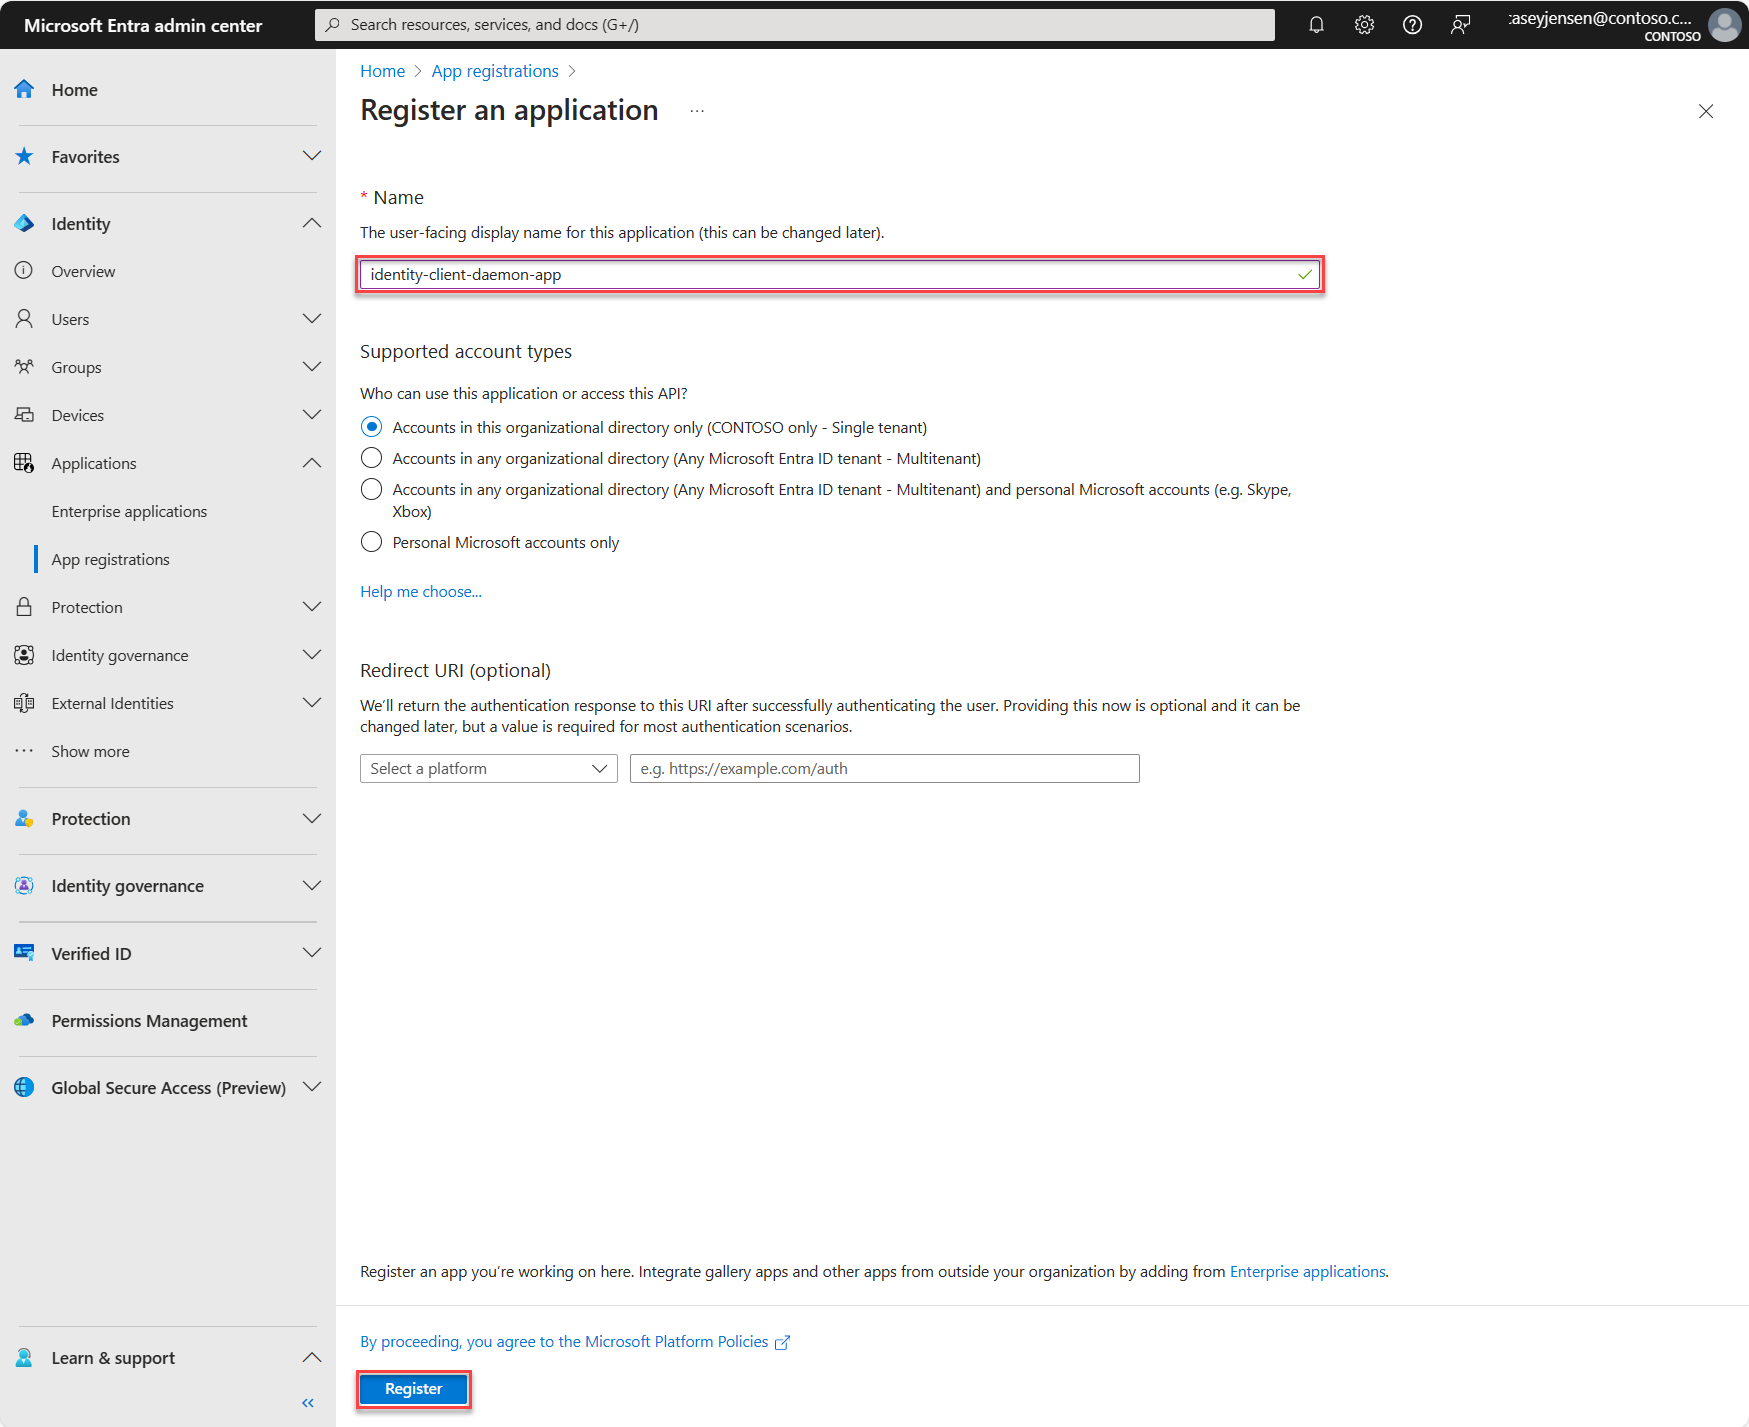
Task: Expand Verified ID in the sidebar
Action: [x=312, y=953]
